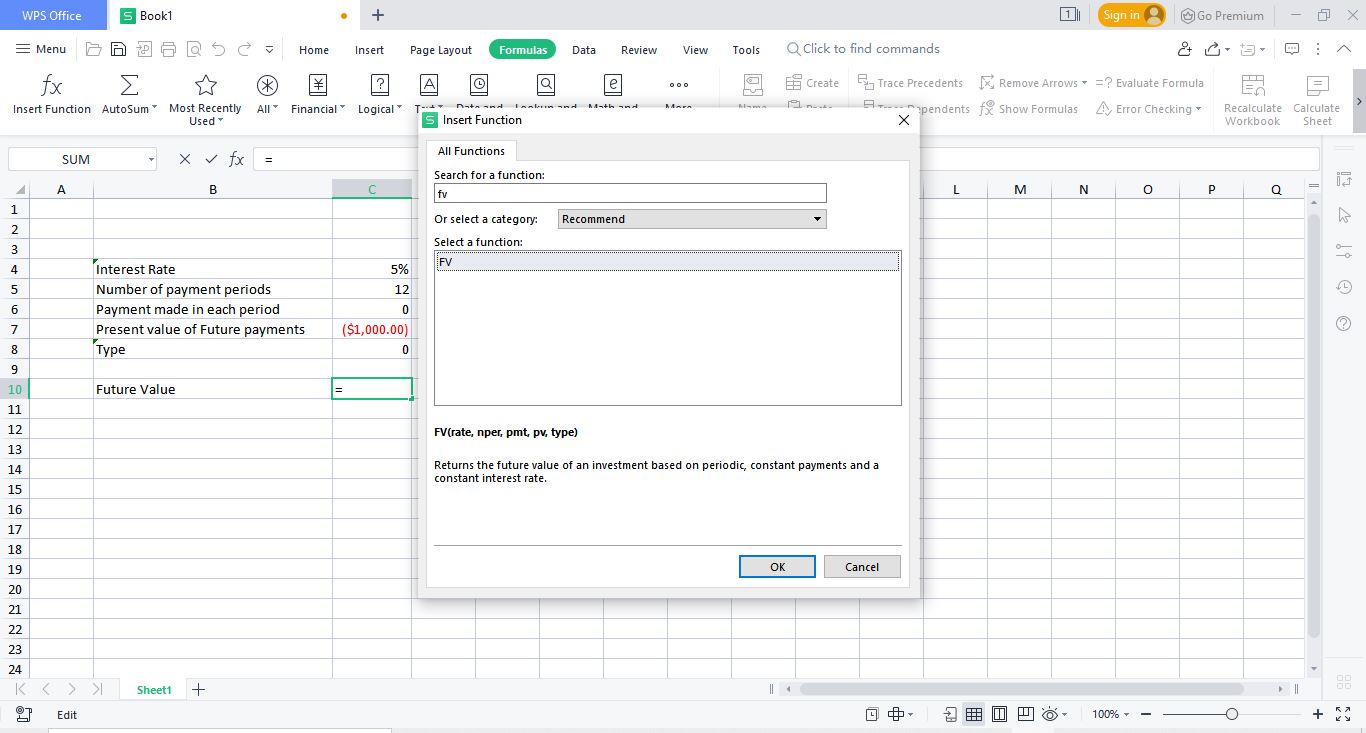Open the AutoSum sigma function

coord(129,85)
